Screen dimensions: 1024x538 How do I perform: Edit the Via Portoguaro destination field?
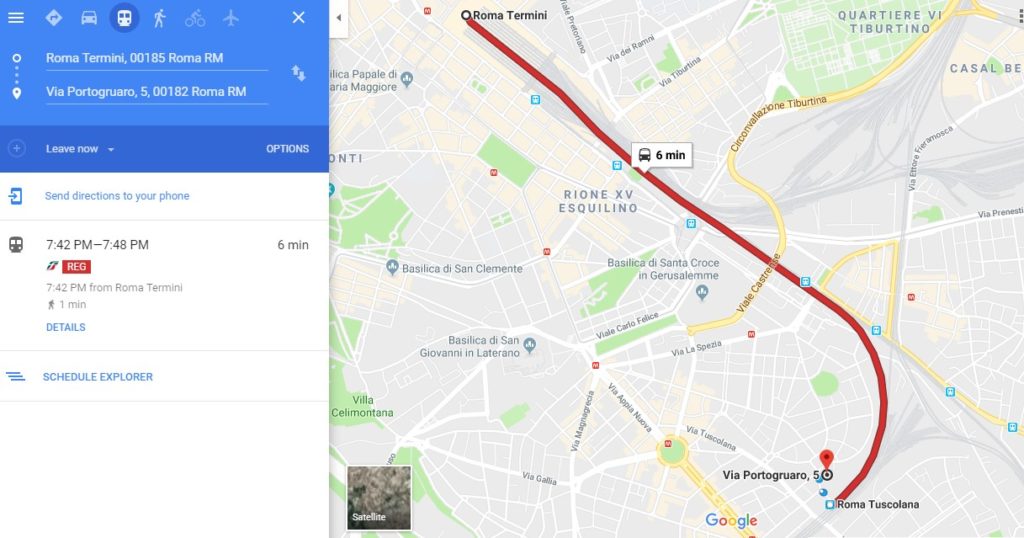point(157,92)
